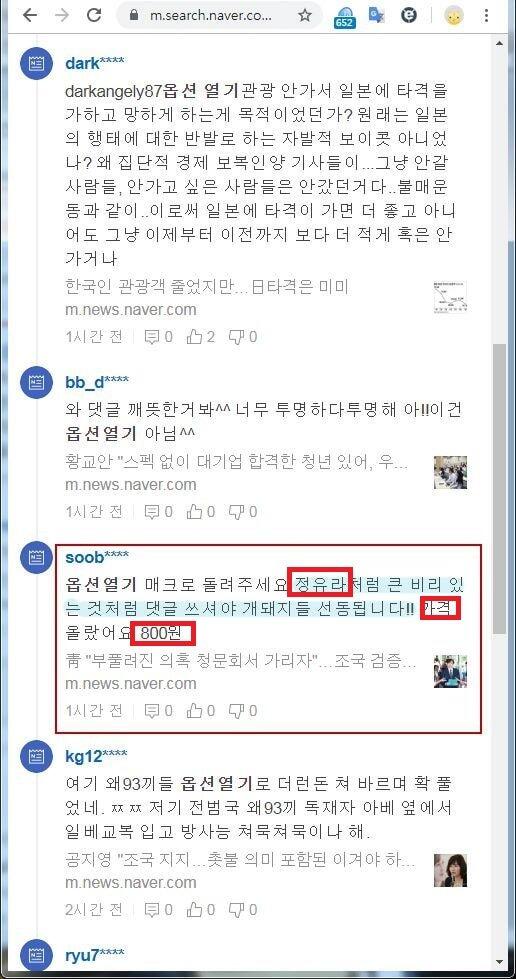Like the dark**** comment with thumbs up
The image size is (516, 979).
[x=201, y=337]
